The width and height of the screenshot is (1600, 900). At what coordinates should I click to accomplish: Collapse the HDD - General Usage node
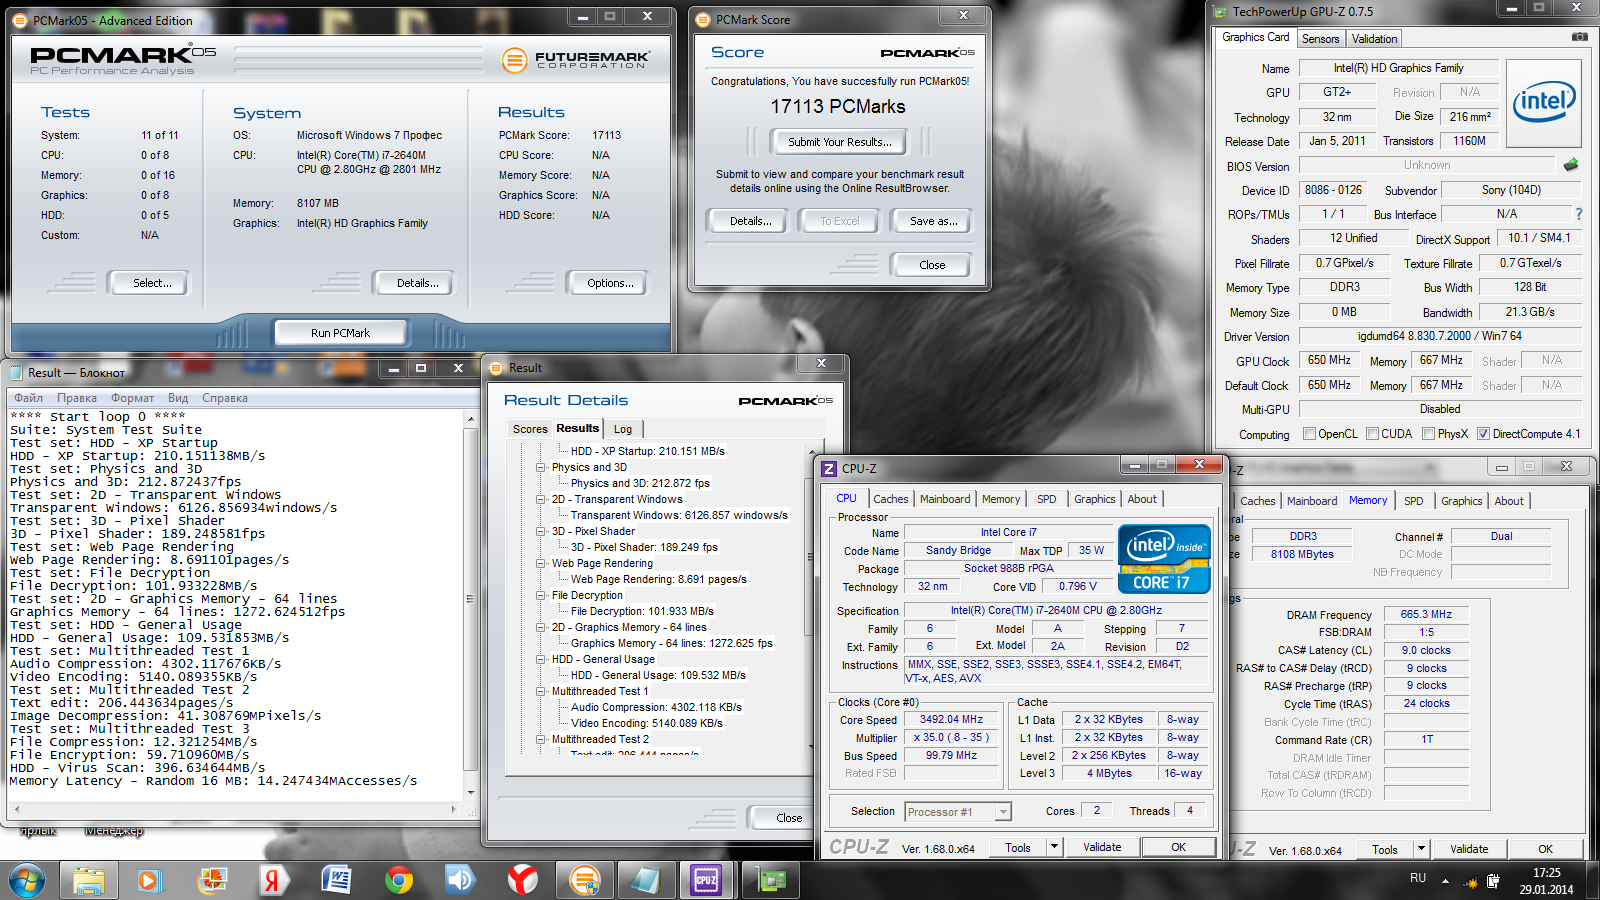pos(541,659)
